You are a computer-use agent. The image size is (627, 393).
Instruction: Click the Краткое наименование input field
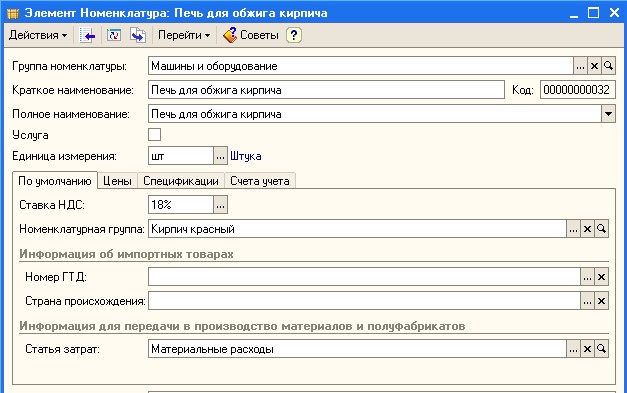326,90
